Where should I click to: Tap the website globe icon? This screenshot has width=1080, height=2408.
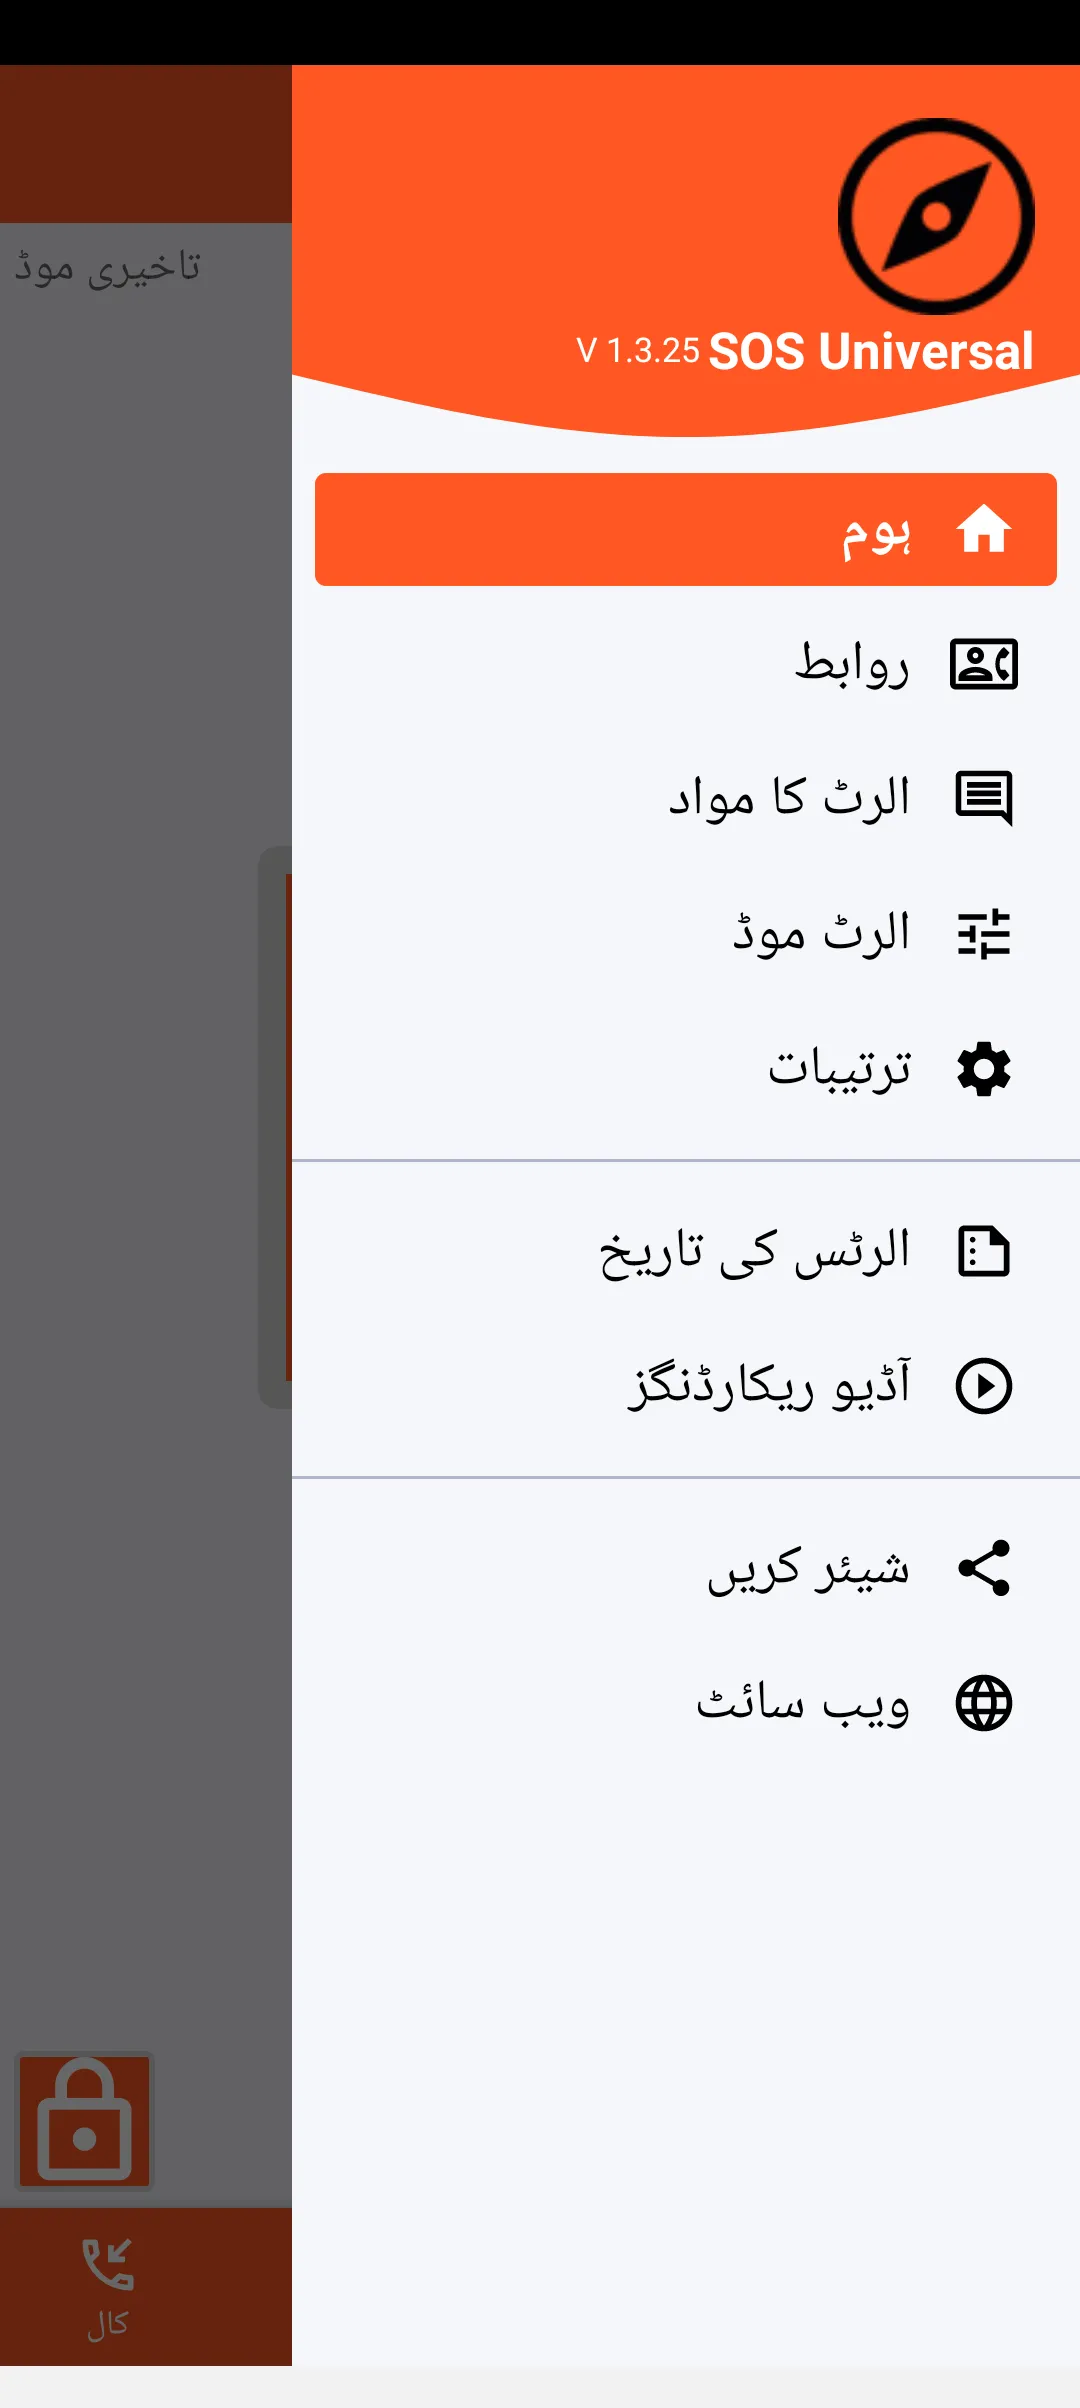point(984,1703)
